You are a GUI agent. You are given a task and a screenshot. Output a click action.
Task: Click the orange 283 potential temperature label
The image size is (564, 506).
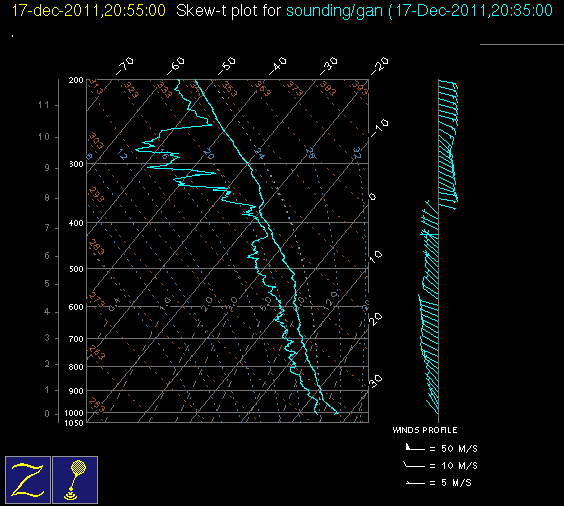click(x=96, y=247)
